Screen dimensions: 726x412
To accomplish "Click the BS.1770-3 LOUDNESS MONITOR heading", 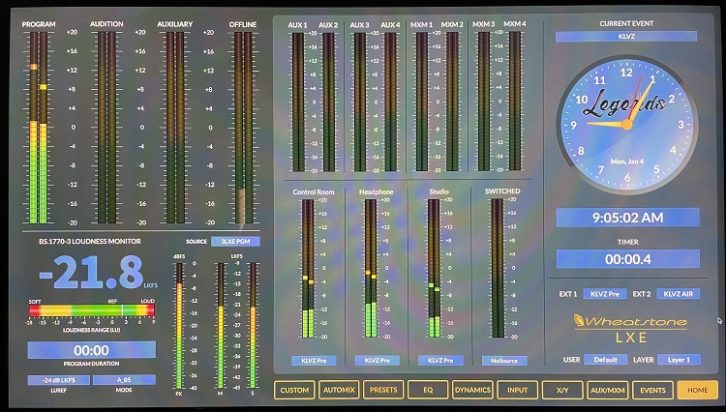I will click(90, 241).
